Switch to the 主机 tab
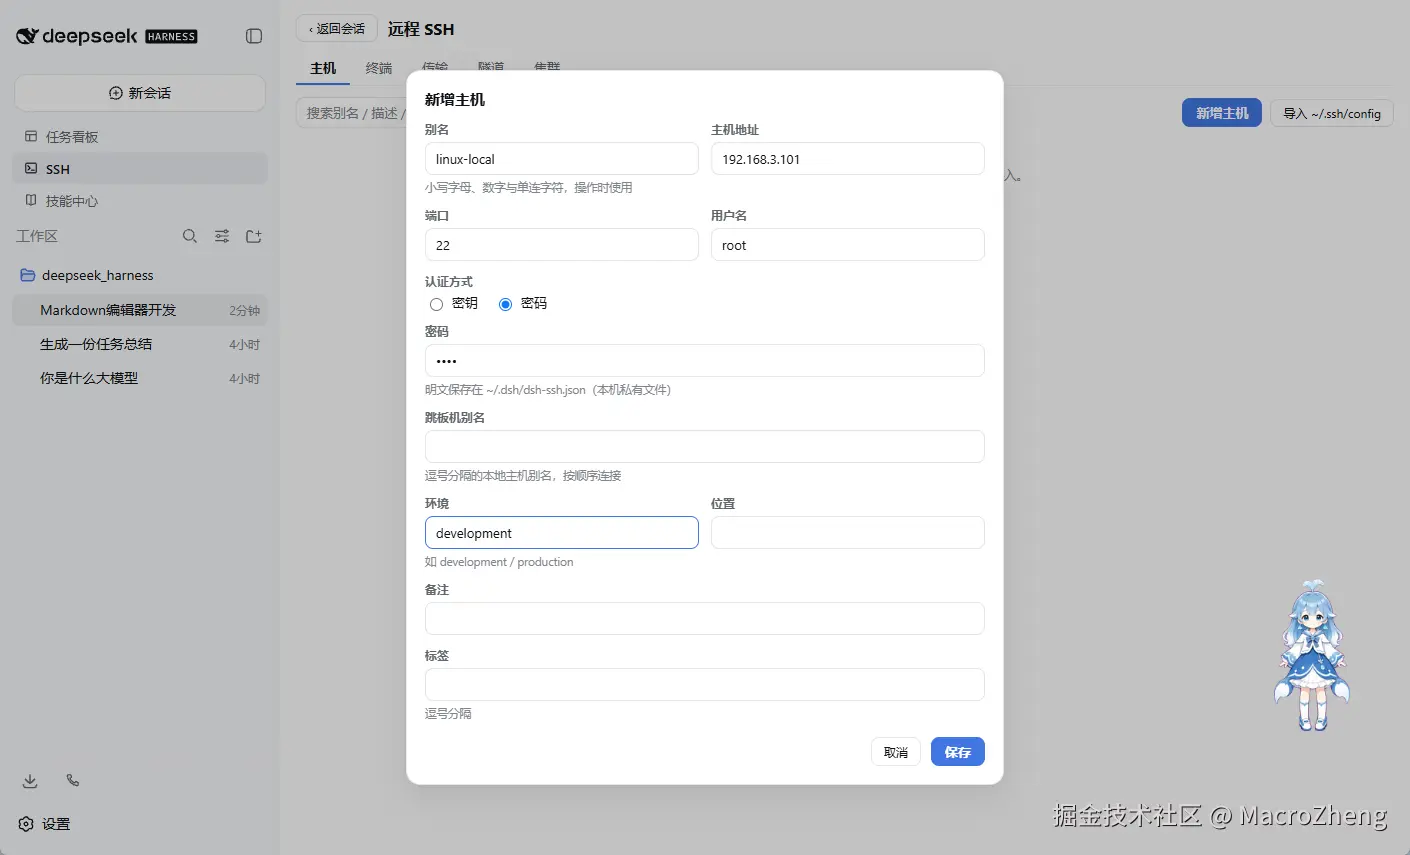The height and width of the screenshot is (855, 1410). (323, 68)
